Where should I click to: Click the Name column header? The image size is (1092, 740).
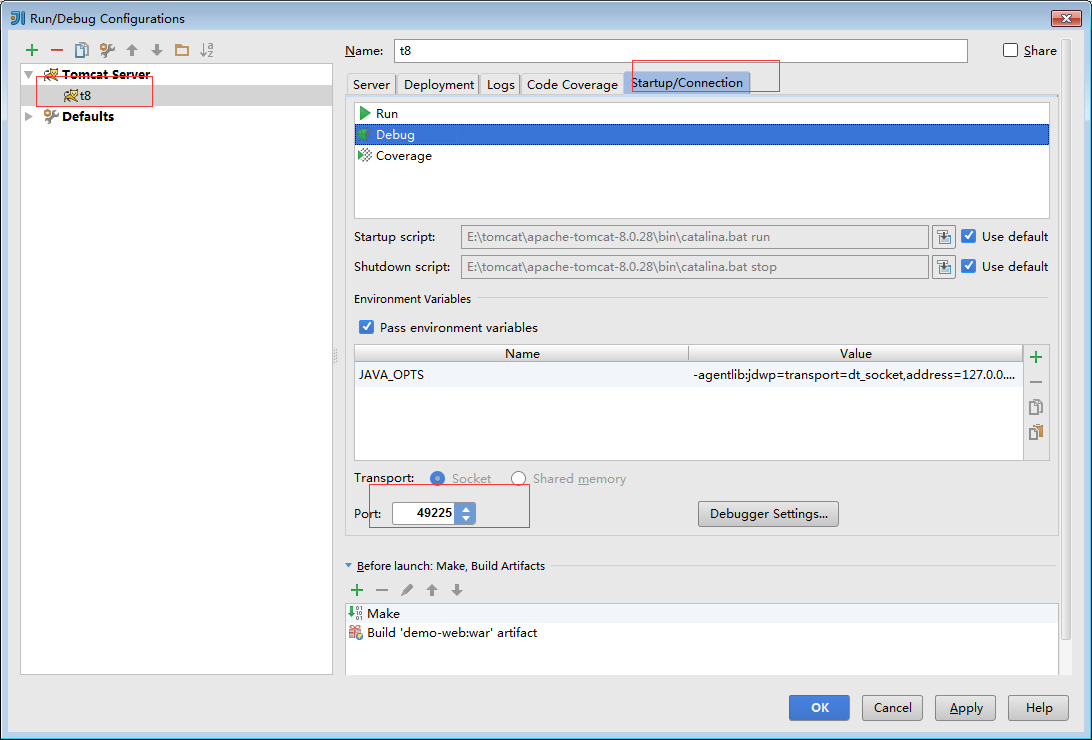point(522,354)
